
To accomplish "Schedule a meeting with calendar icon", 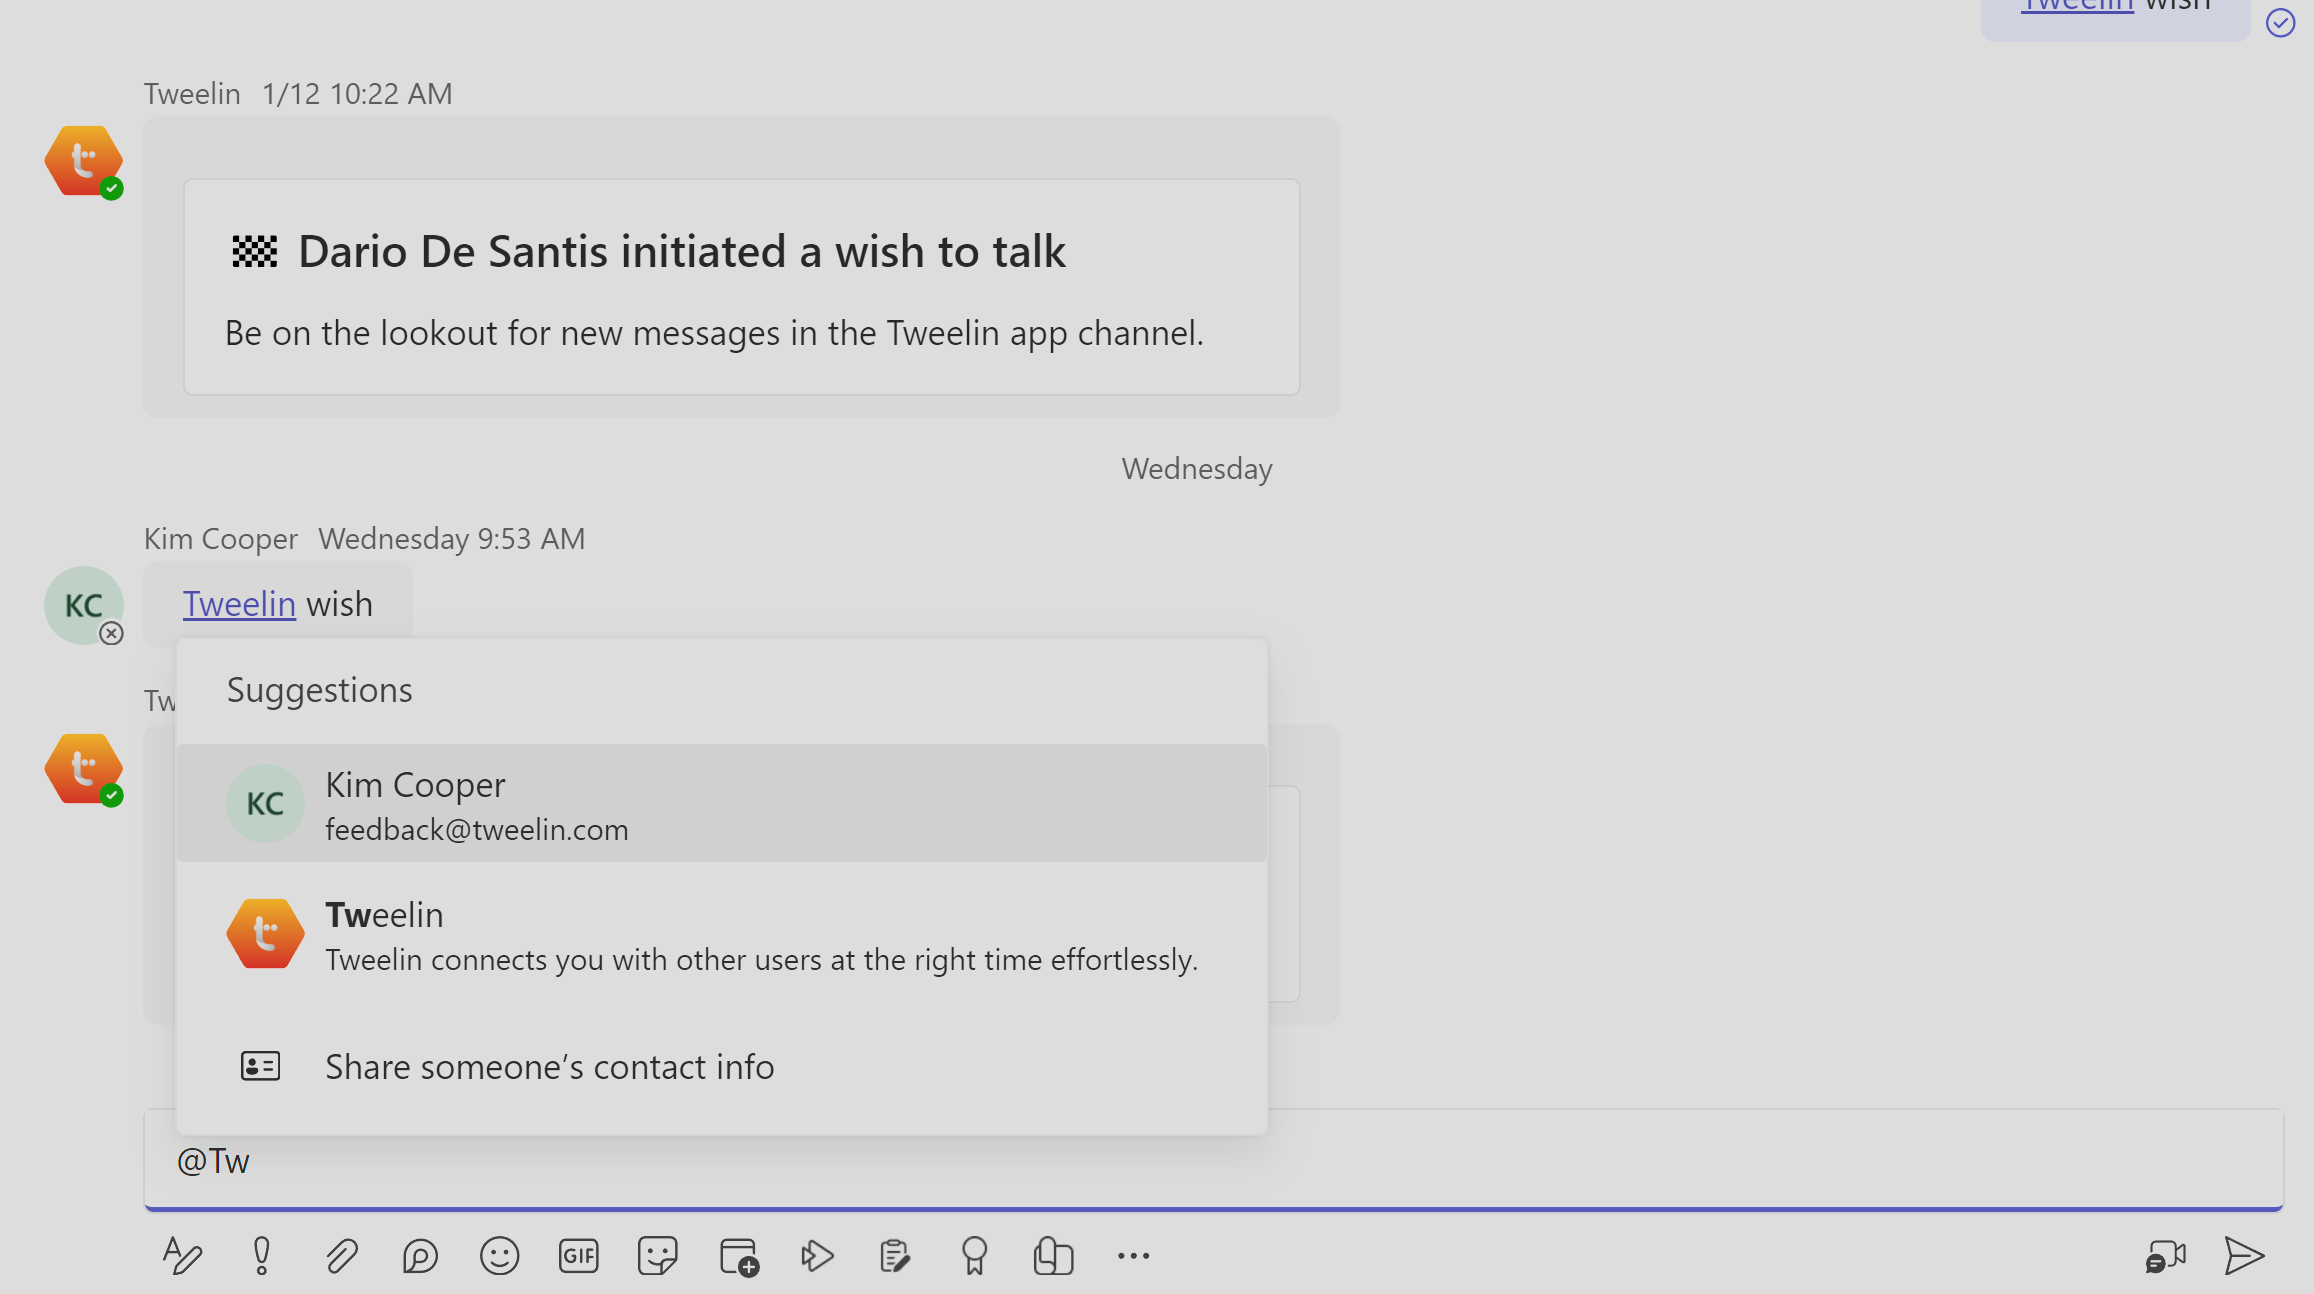I will [739, 1256].
